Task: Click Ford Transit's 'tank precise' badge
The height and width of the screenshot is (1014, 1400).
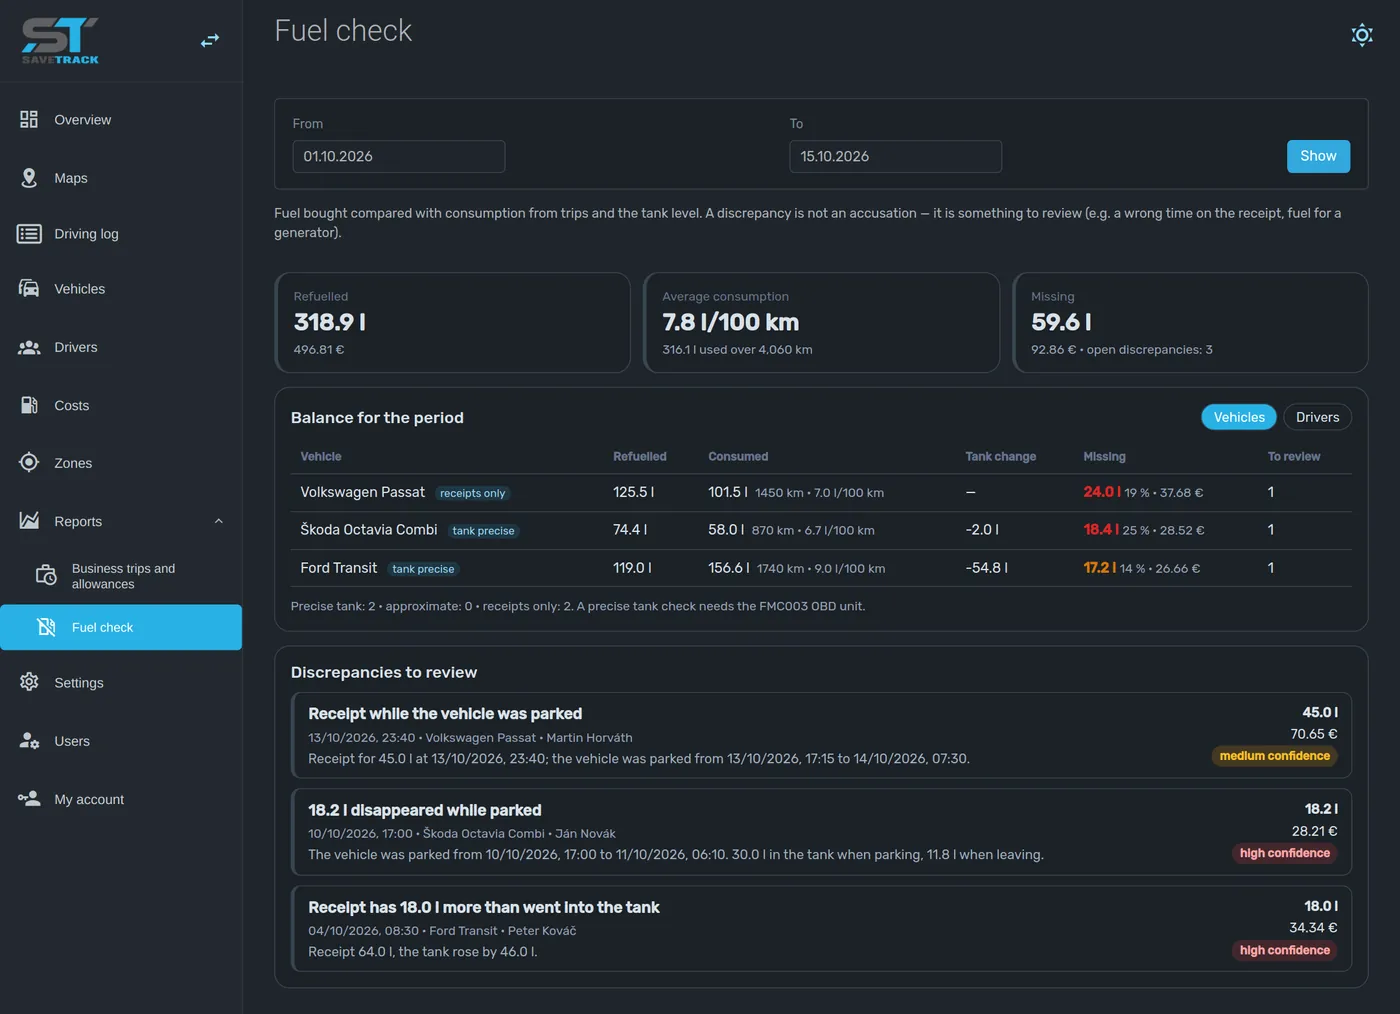Action: pyautogui.click(x=423, y=569)
